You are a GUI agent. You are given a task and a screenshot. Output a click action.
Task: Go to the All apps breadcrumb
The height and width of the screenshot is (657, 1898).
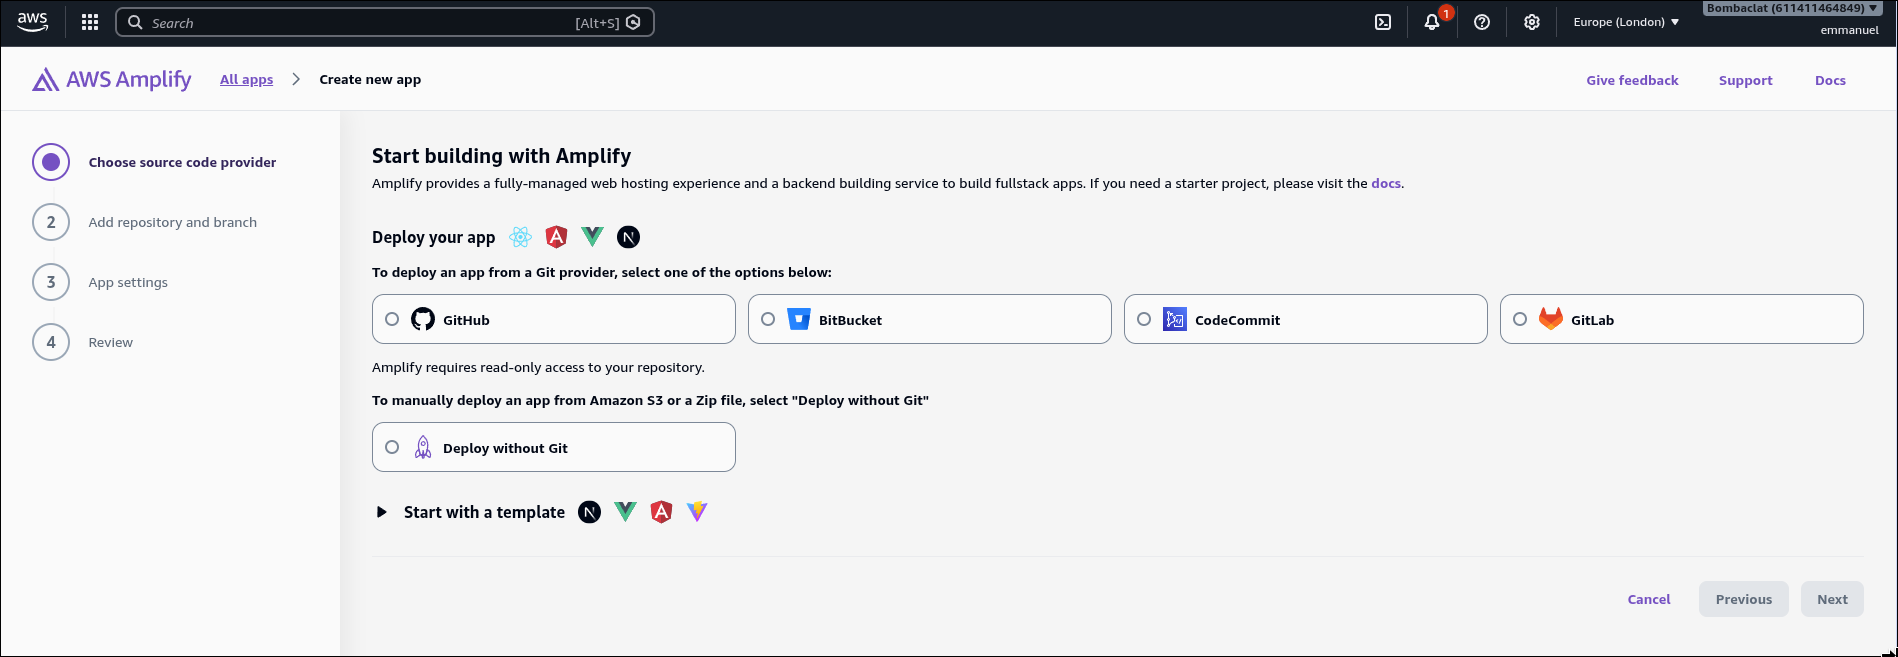coord(246,79)
